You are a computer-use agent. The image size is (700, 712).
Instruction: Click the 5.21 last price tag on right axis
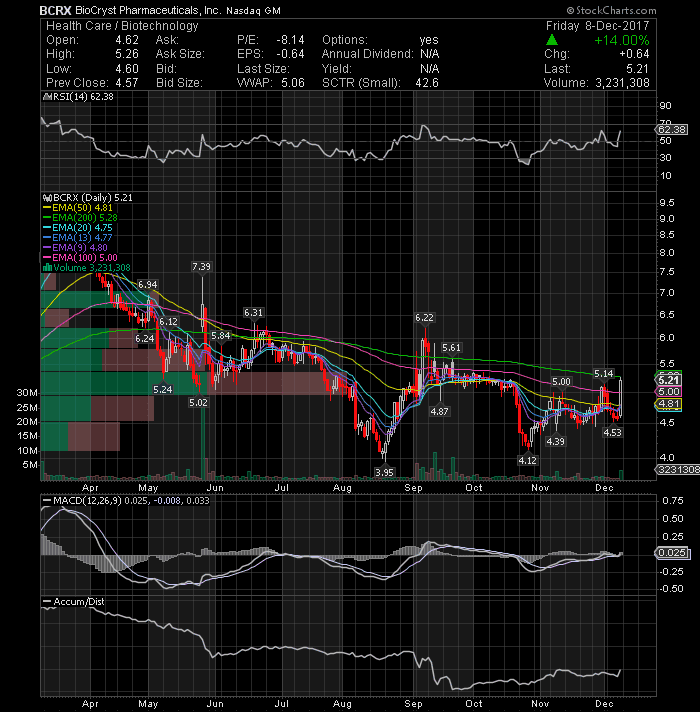coord(669,381)
